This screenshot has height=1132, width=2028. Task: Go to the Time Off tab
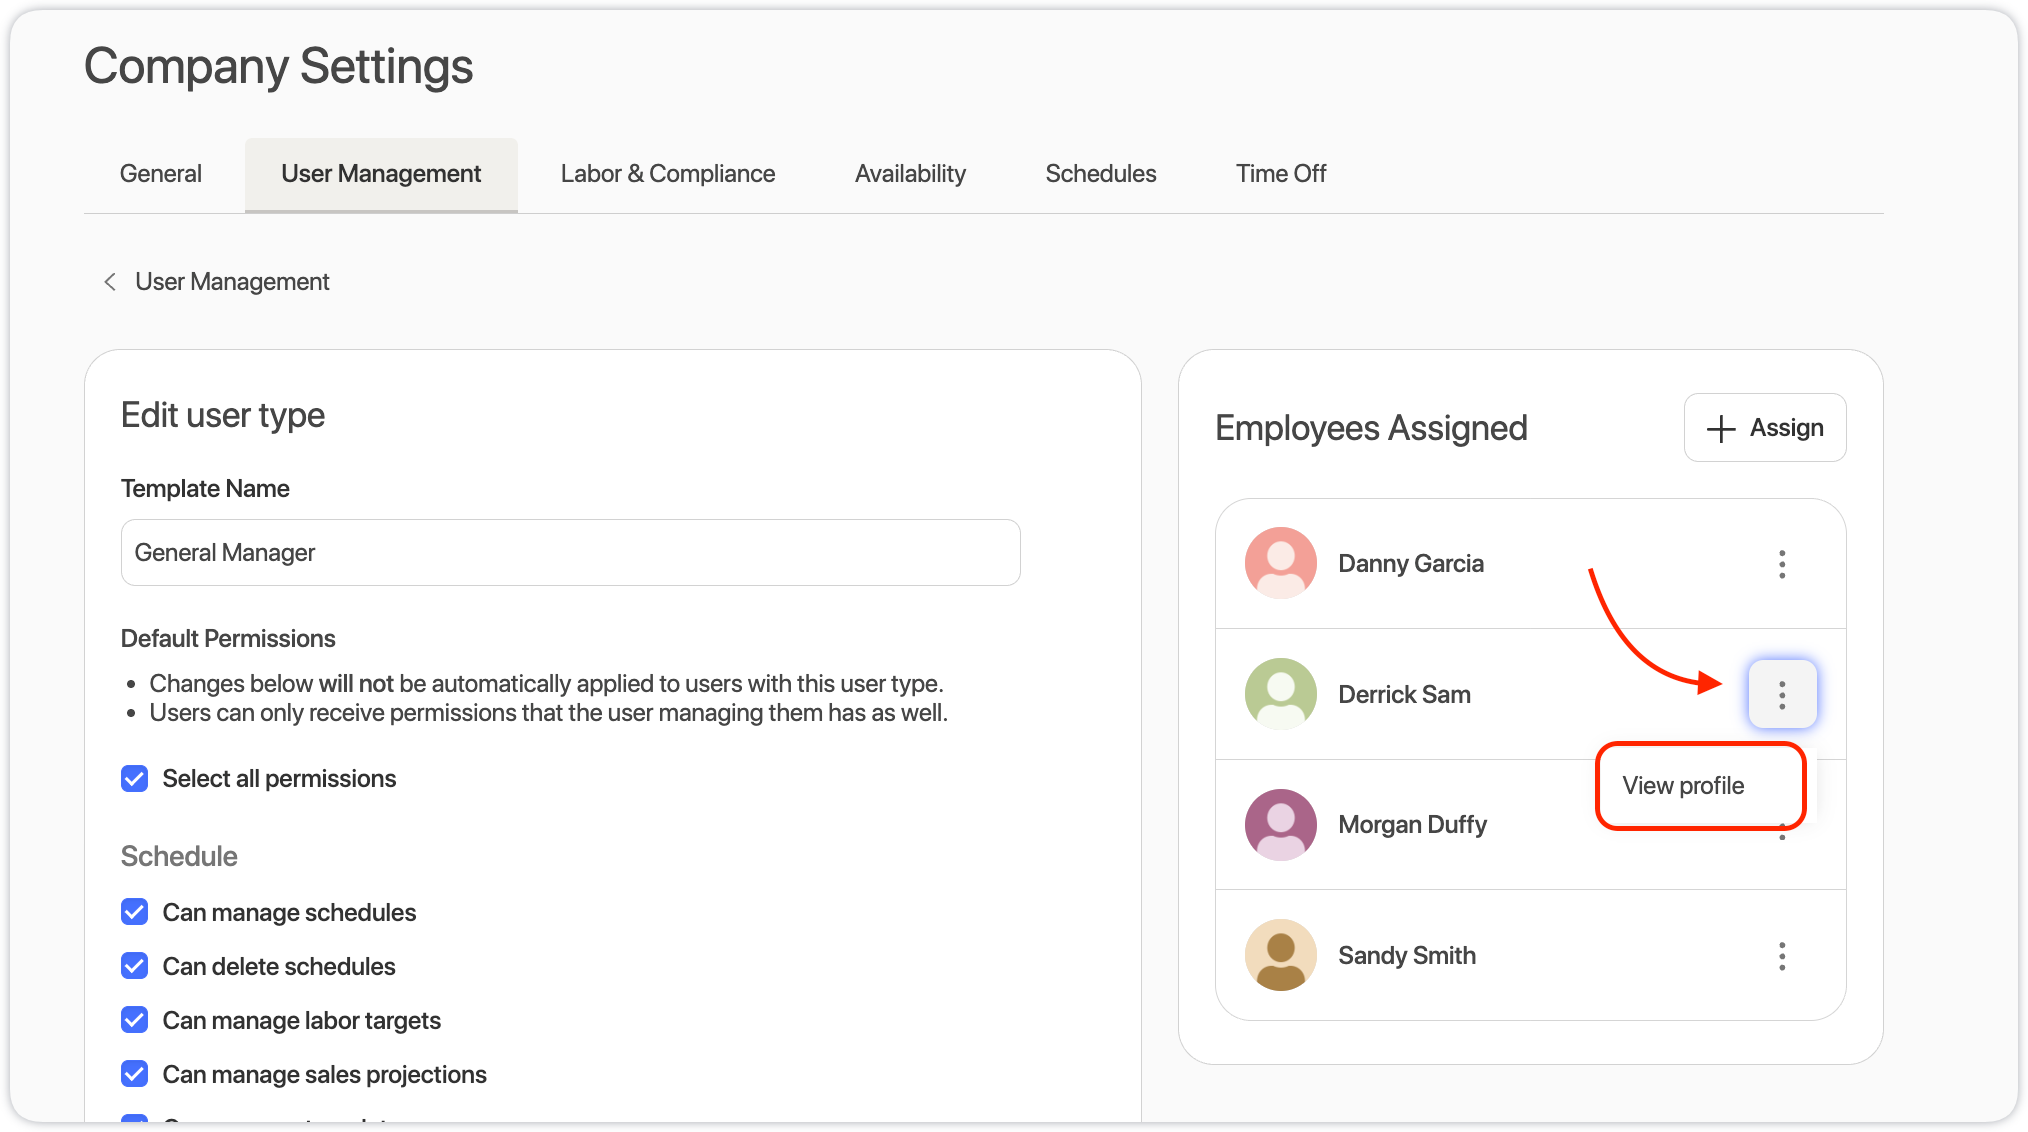pos(1280,174)
